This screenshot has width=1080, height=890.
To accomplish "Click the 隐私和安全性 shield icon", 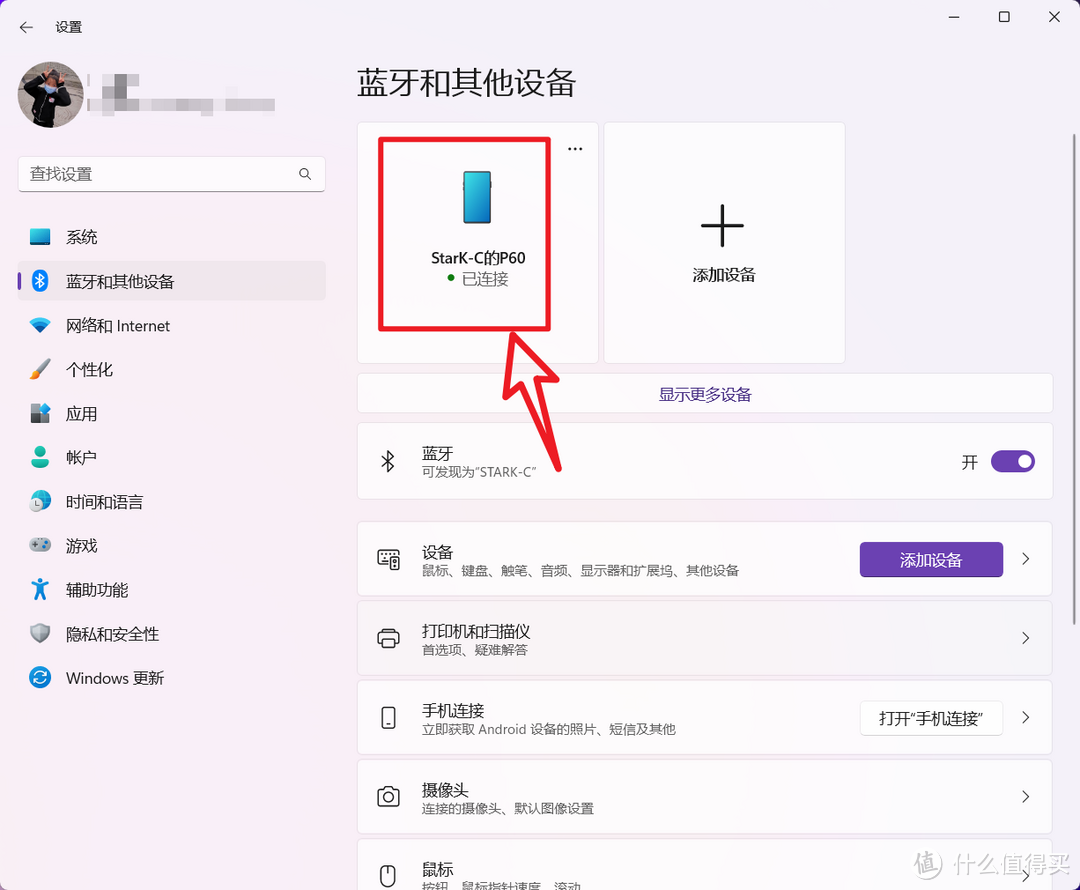I will pyautogui.click(x=40, y=633).
